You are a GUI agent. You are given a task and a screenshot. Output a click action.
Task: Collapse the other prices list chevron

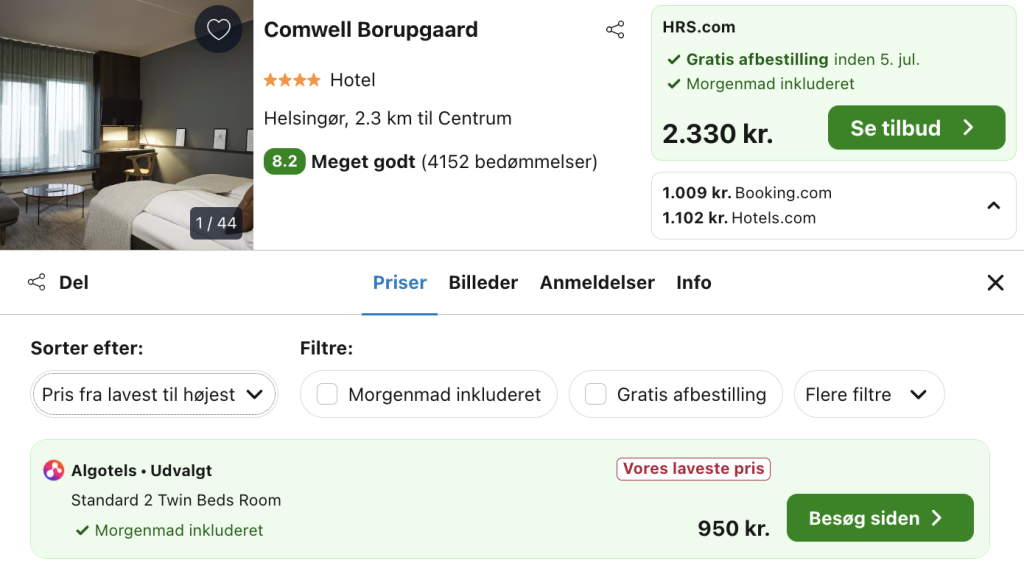coord(993,206)
